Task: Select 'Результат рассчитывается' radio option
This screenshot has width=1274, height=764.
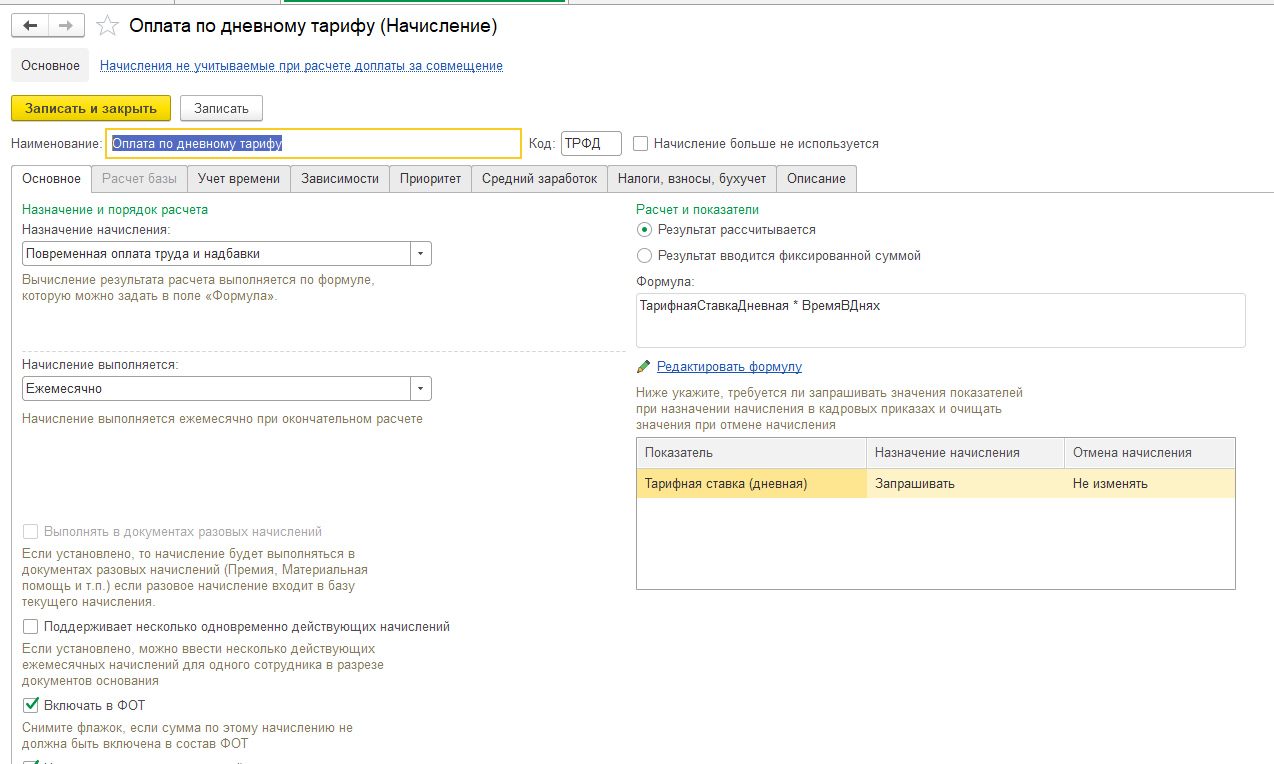Action: coord(644,230)
